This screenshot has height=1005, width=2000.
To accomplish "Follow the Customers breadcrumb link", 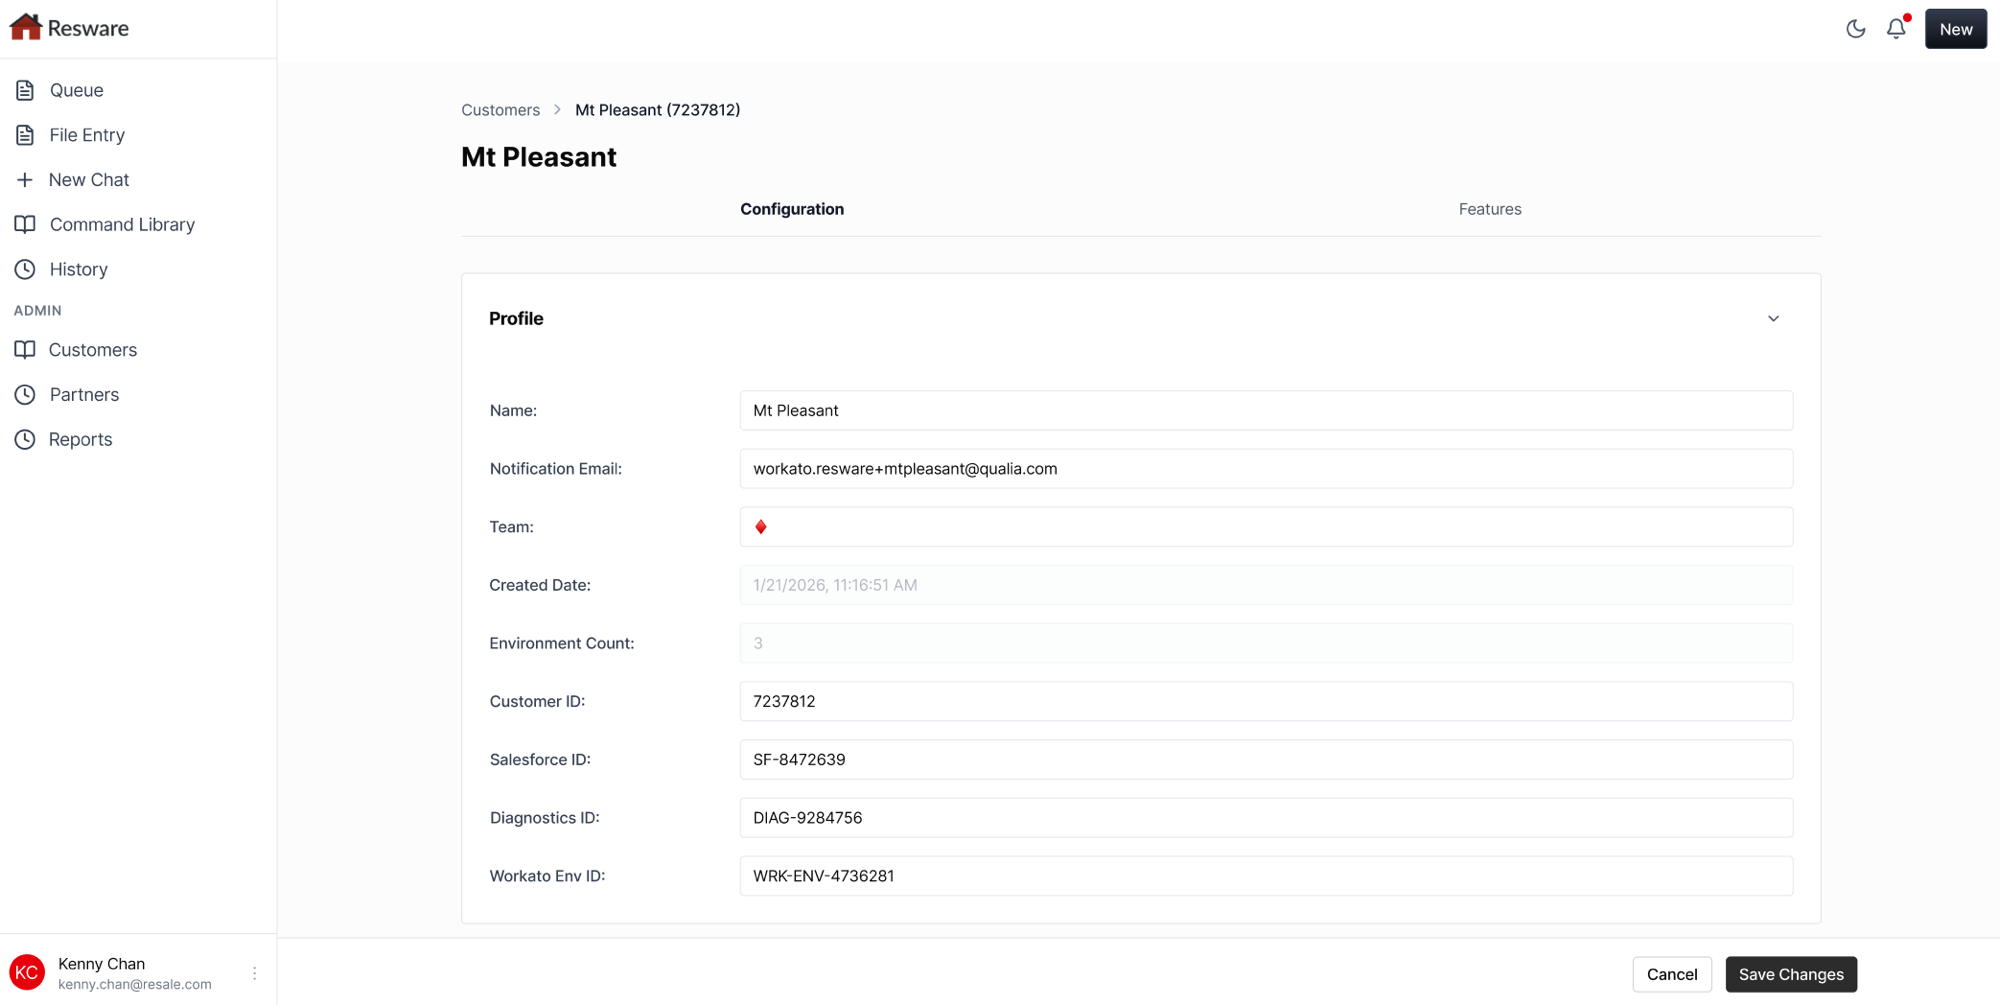I will 500,110.
